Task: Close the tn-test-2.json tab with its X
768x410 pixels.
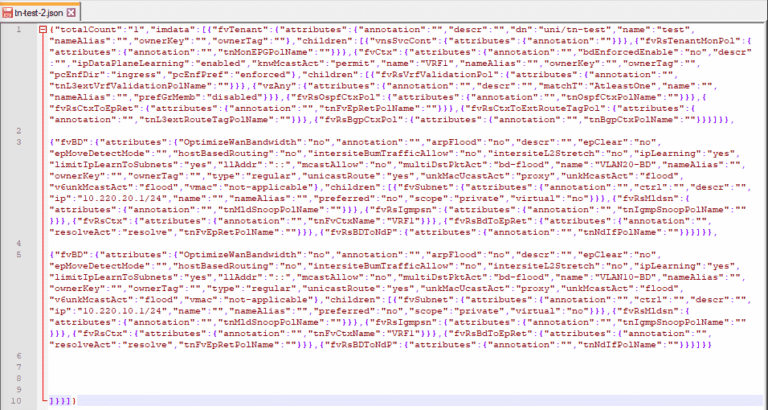Action: point(71,12)
